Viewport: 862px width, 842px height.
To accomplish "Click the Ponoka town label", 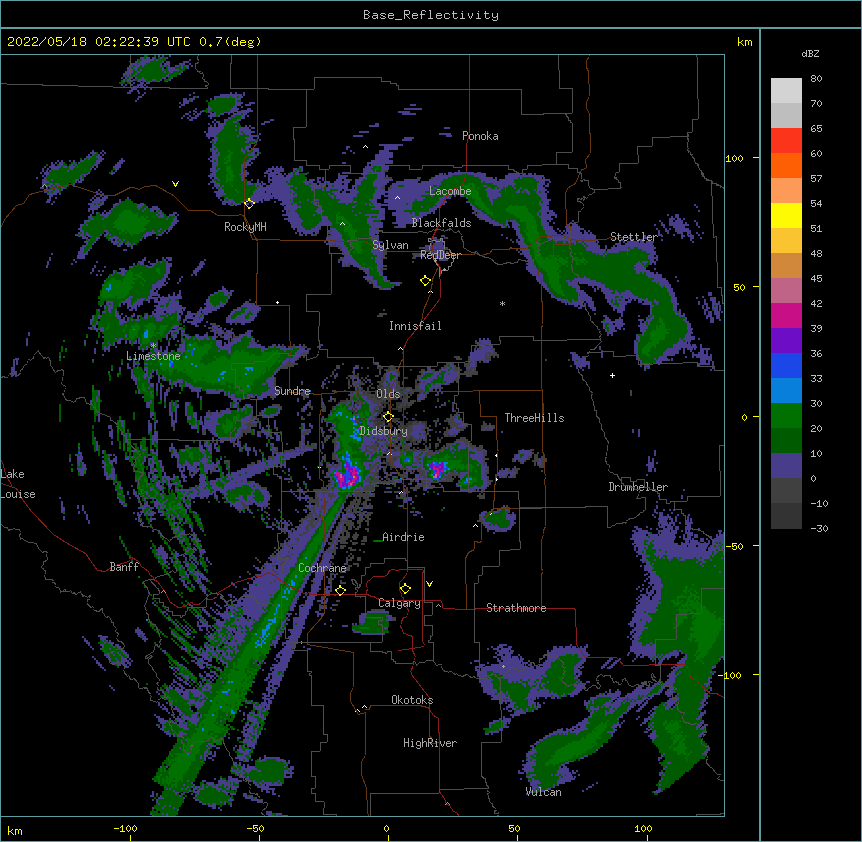I will pyautogui.click(x=480, y=136).
